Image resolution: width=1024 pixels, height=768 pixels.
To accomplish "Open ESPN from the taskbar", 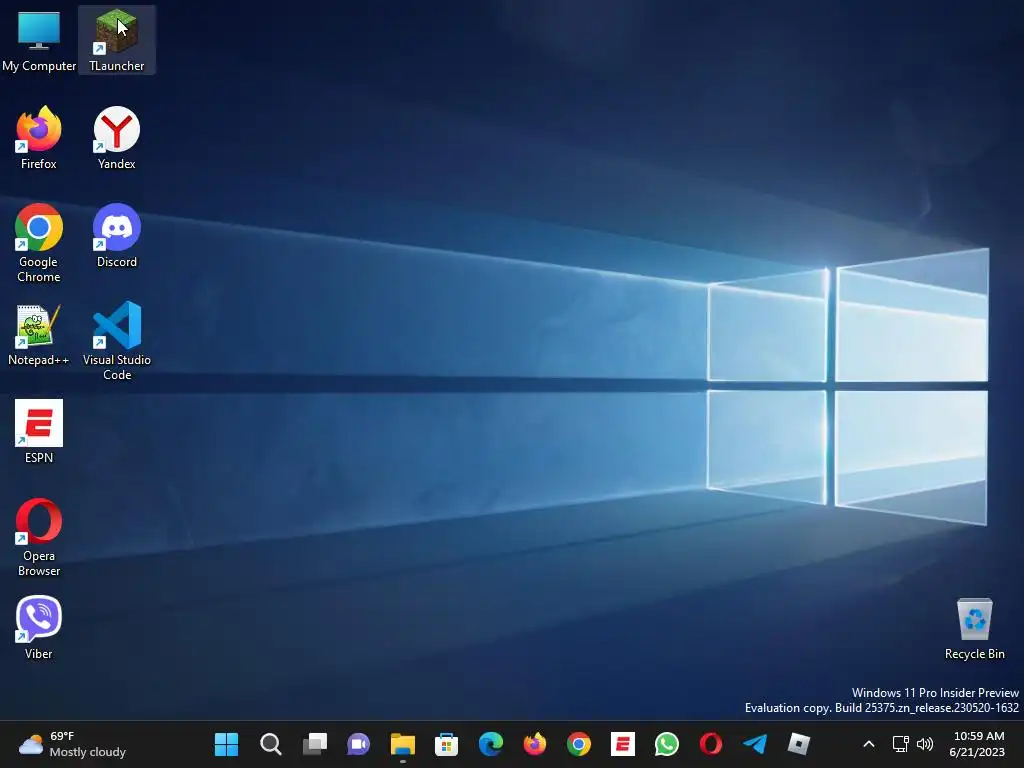I will click(622, 744).
